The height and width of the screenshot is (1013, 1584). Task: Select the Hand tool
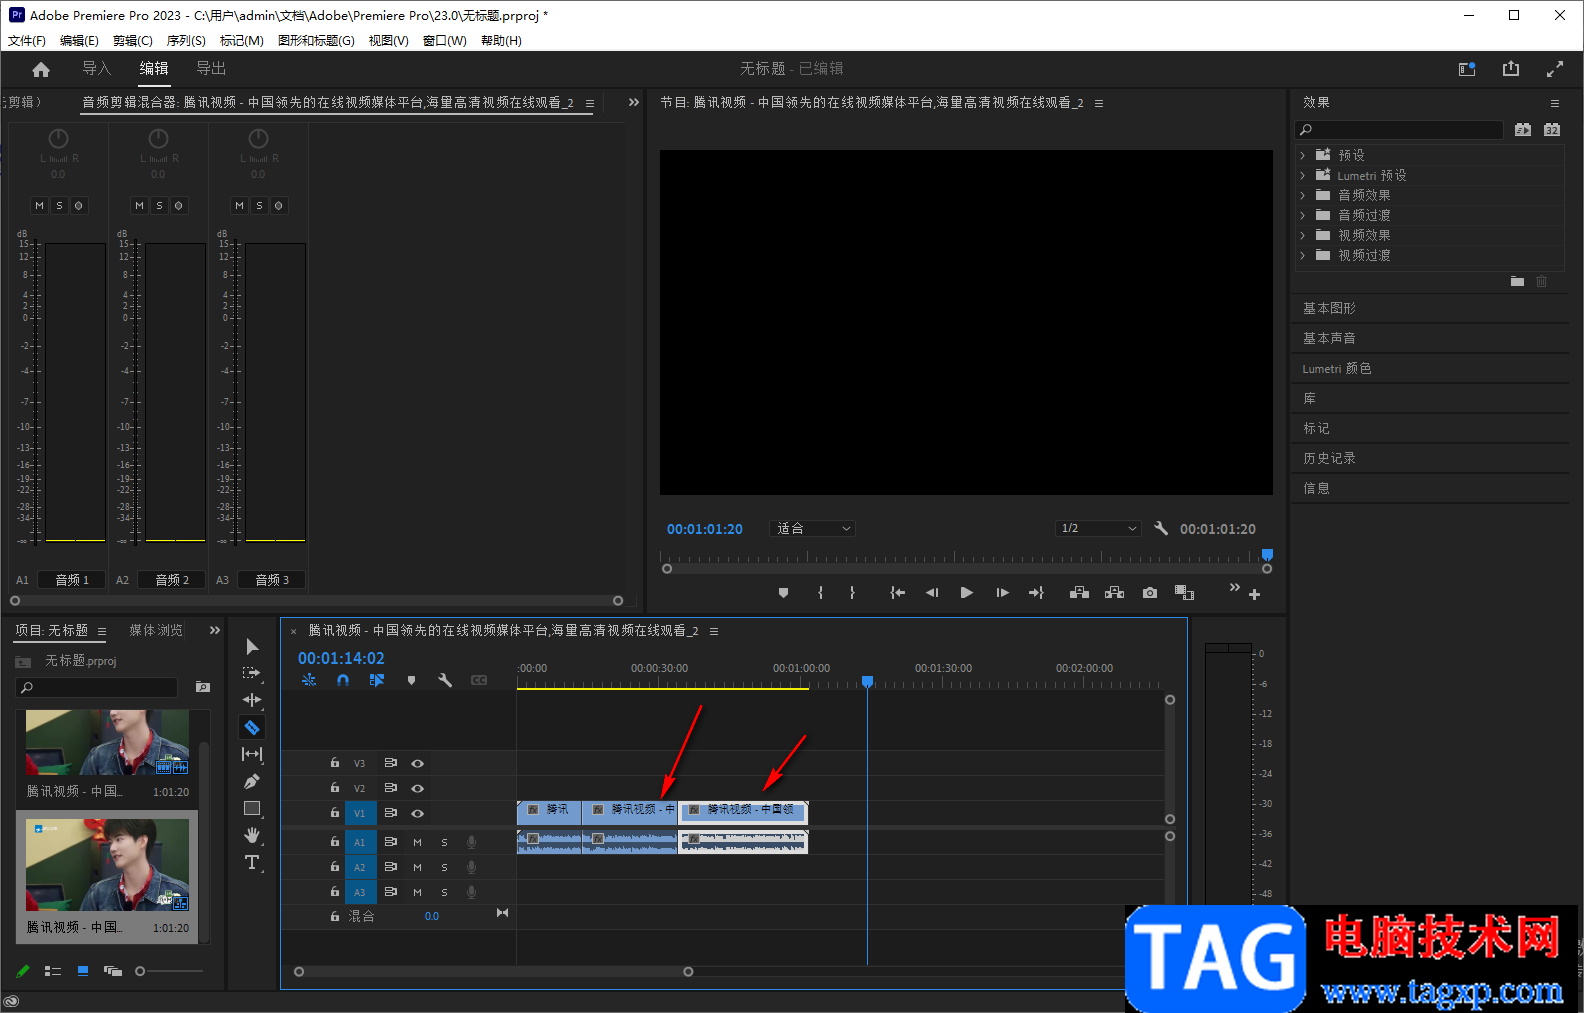pyautogui.click(x=252, y=835)
